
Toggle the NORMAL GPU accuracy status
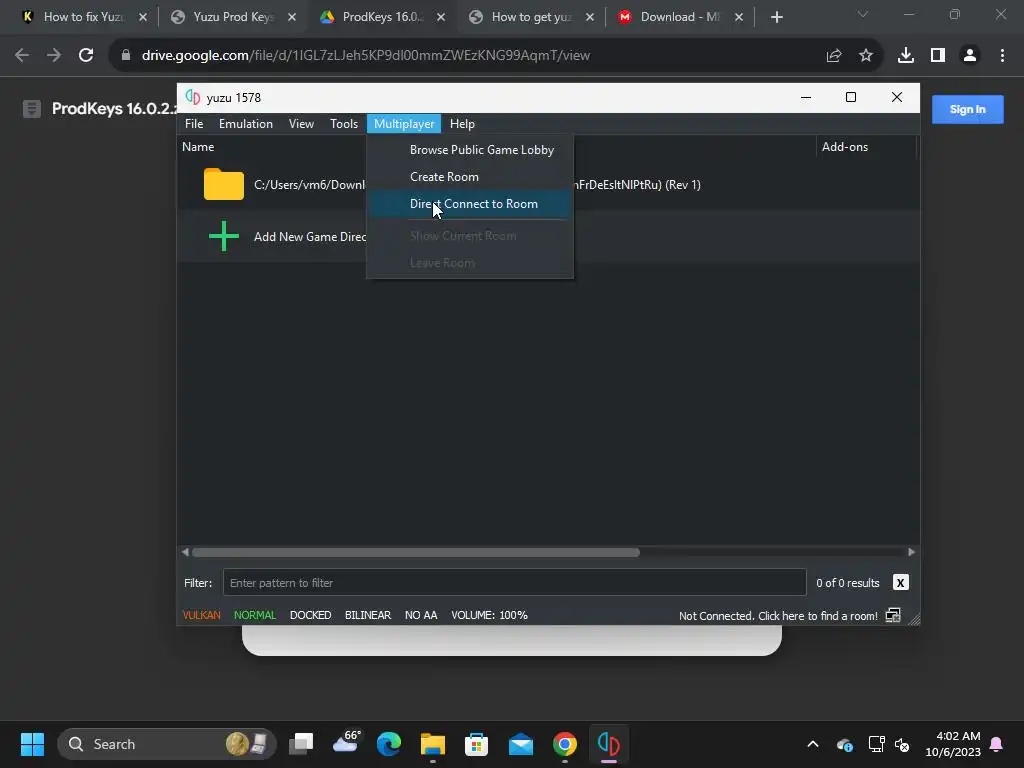255,615
